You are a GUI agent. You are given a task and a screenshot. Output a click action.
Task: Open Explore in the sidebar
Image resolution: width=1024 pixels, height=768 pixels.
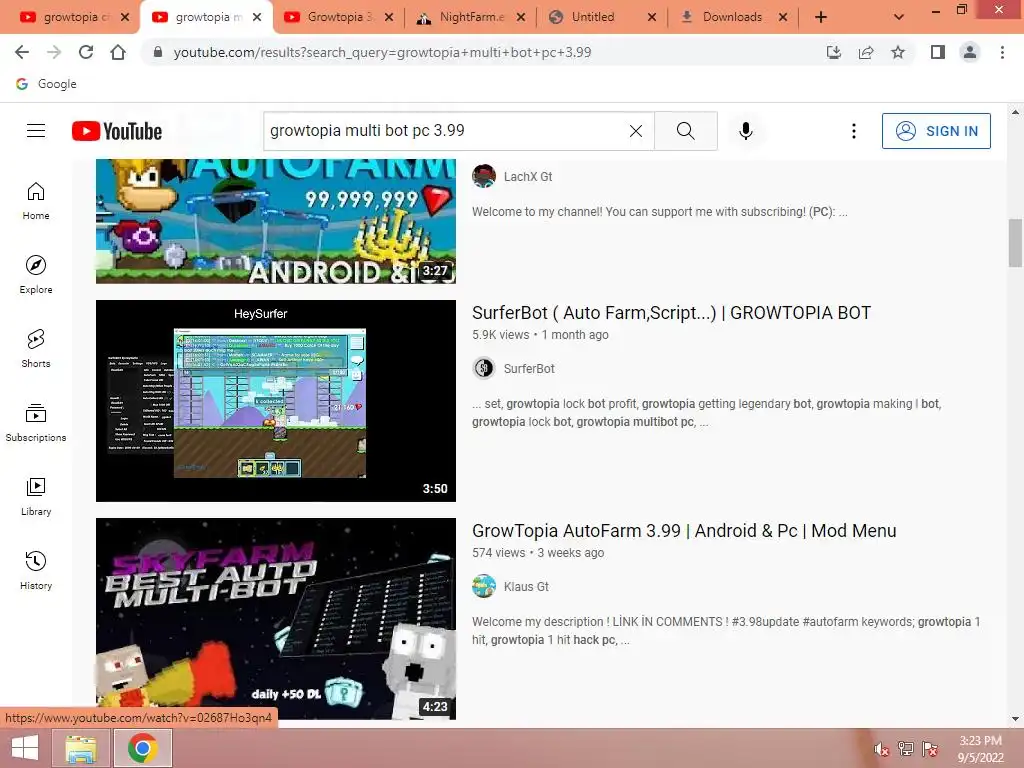pyautogui.click(x=36, y=275)
